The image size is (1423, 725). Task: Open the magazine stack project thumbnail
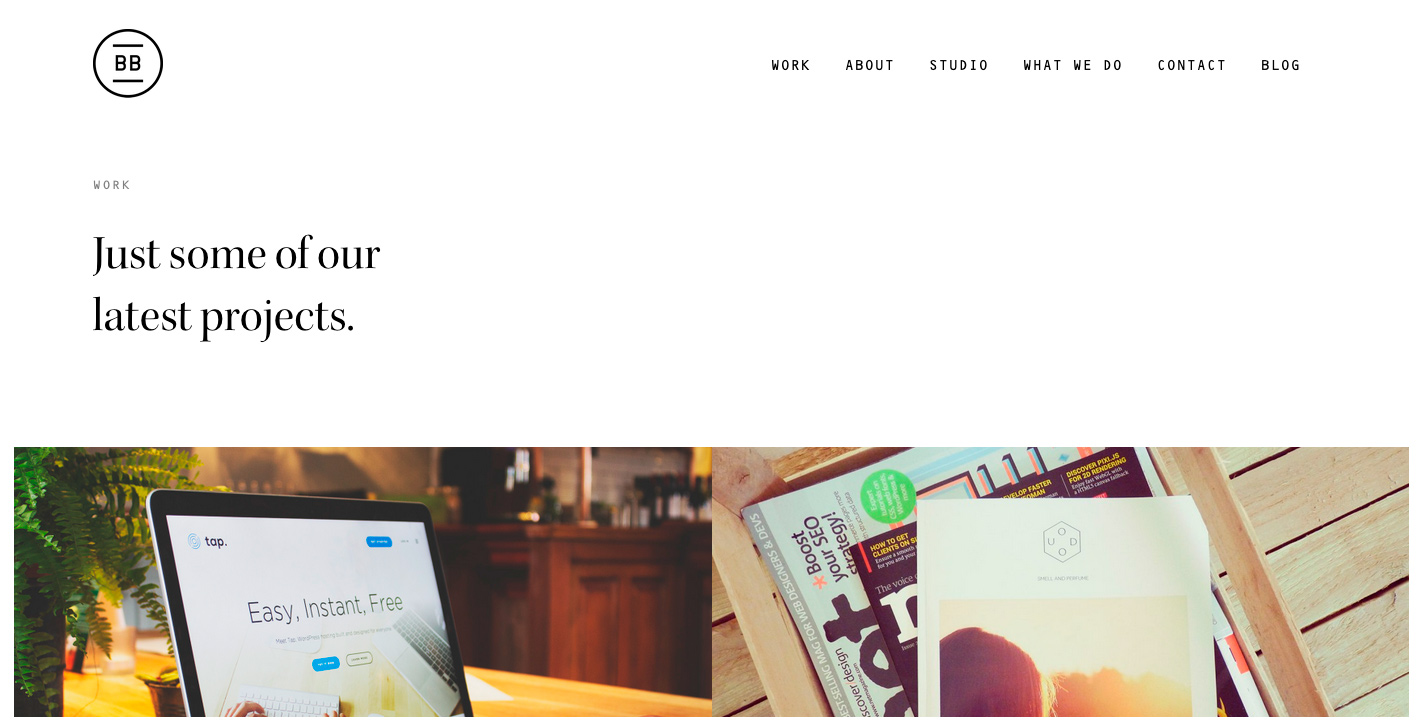tap(1060, 582)
